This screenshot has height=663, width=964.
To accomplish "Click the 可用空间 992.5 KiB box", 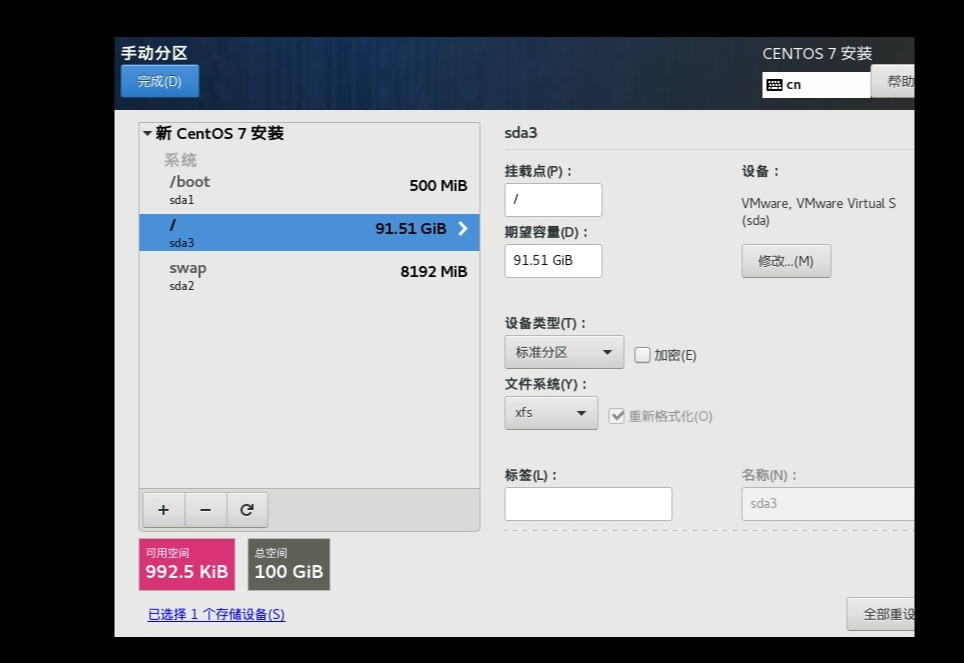I will click(x=187, y=565).
